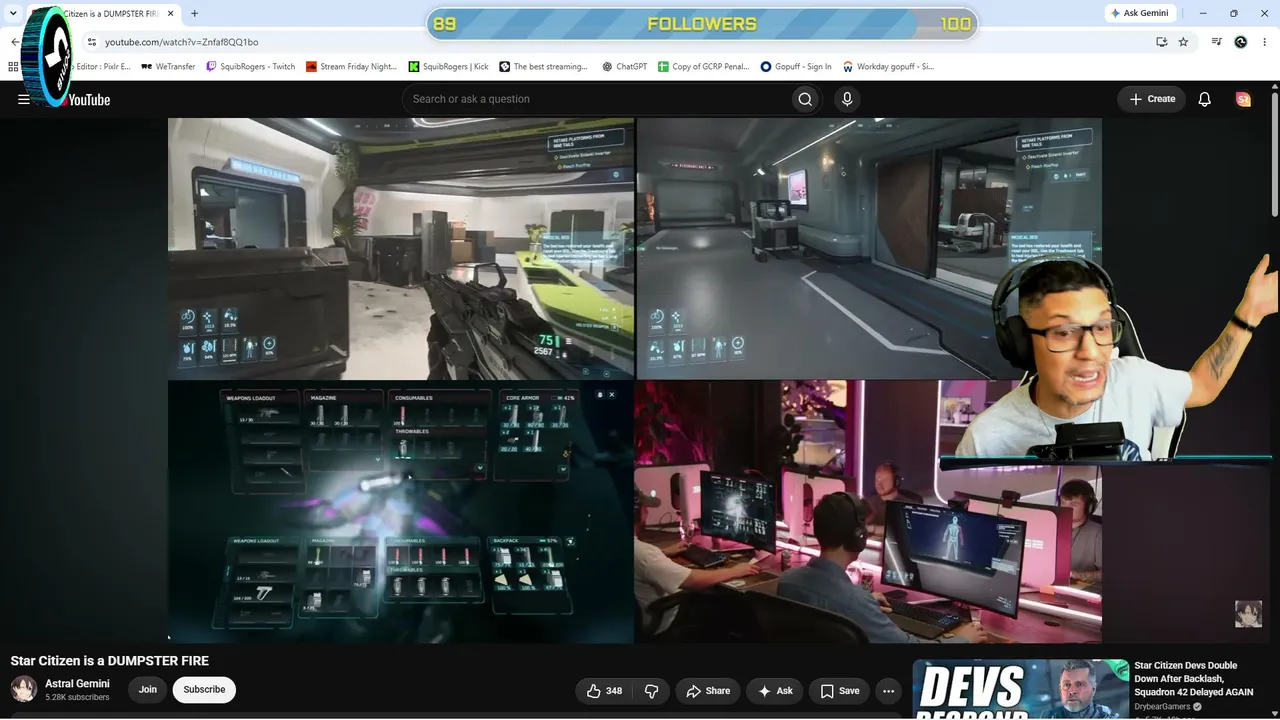
Task: Click the Create button
Action: click(x=1152, y=99)
